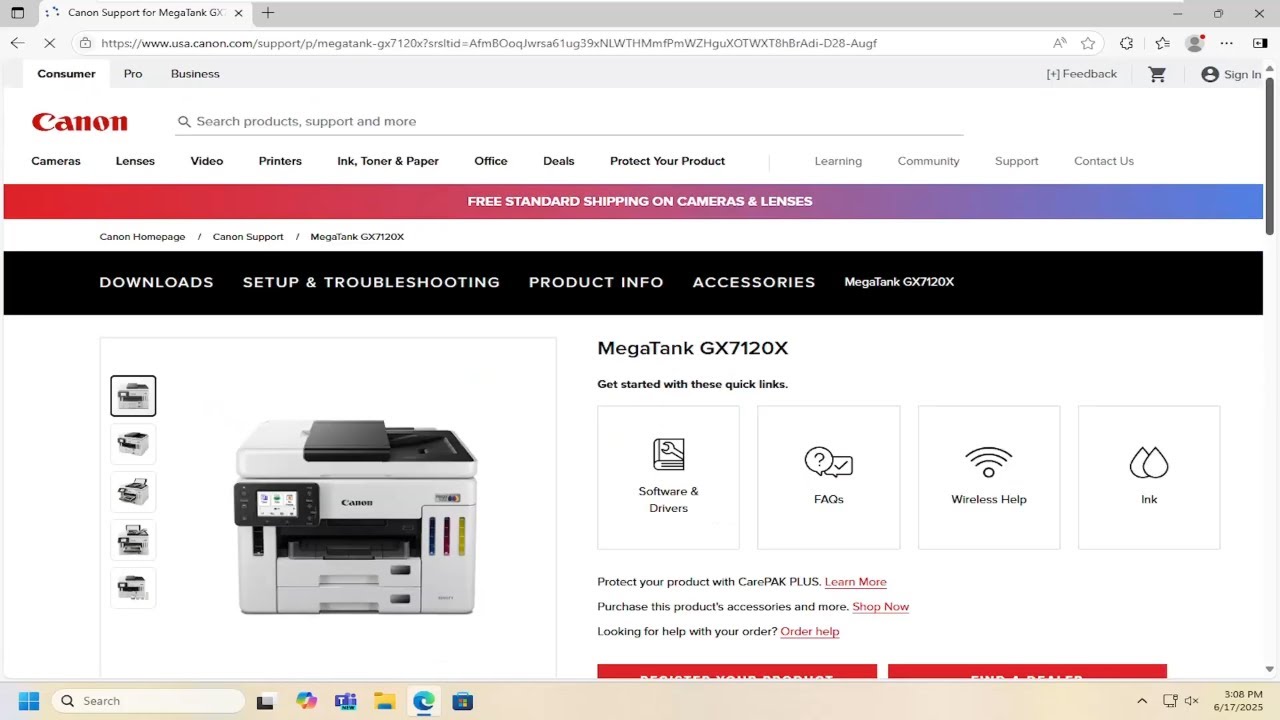The width and height of the screenshot is (1280, 720).
Task: Click the Feedback link
Action: (x=1081, y=74)
